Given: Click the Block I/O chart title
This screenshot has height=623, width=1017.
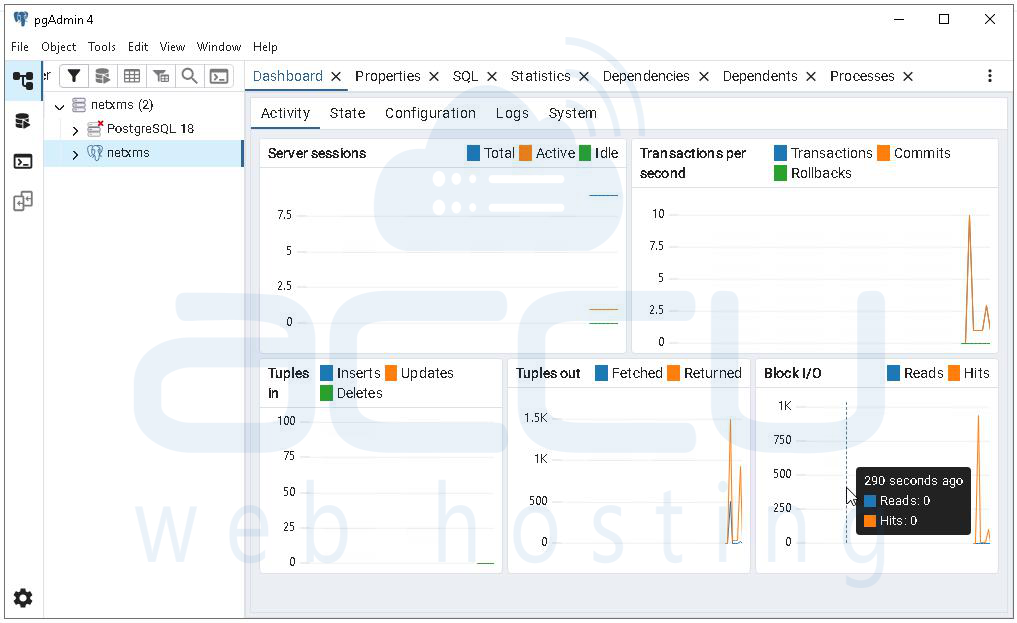Looking at the screenshot, I should pyautogui.click(x=792, y=373).
